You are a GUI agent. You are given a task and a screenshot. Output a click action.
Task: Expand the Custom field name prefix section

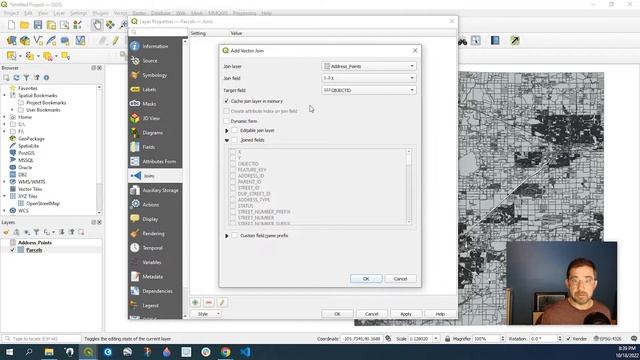coord(227,236)
